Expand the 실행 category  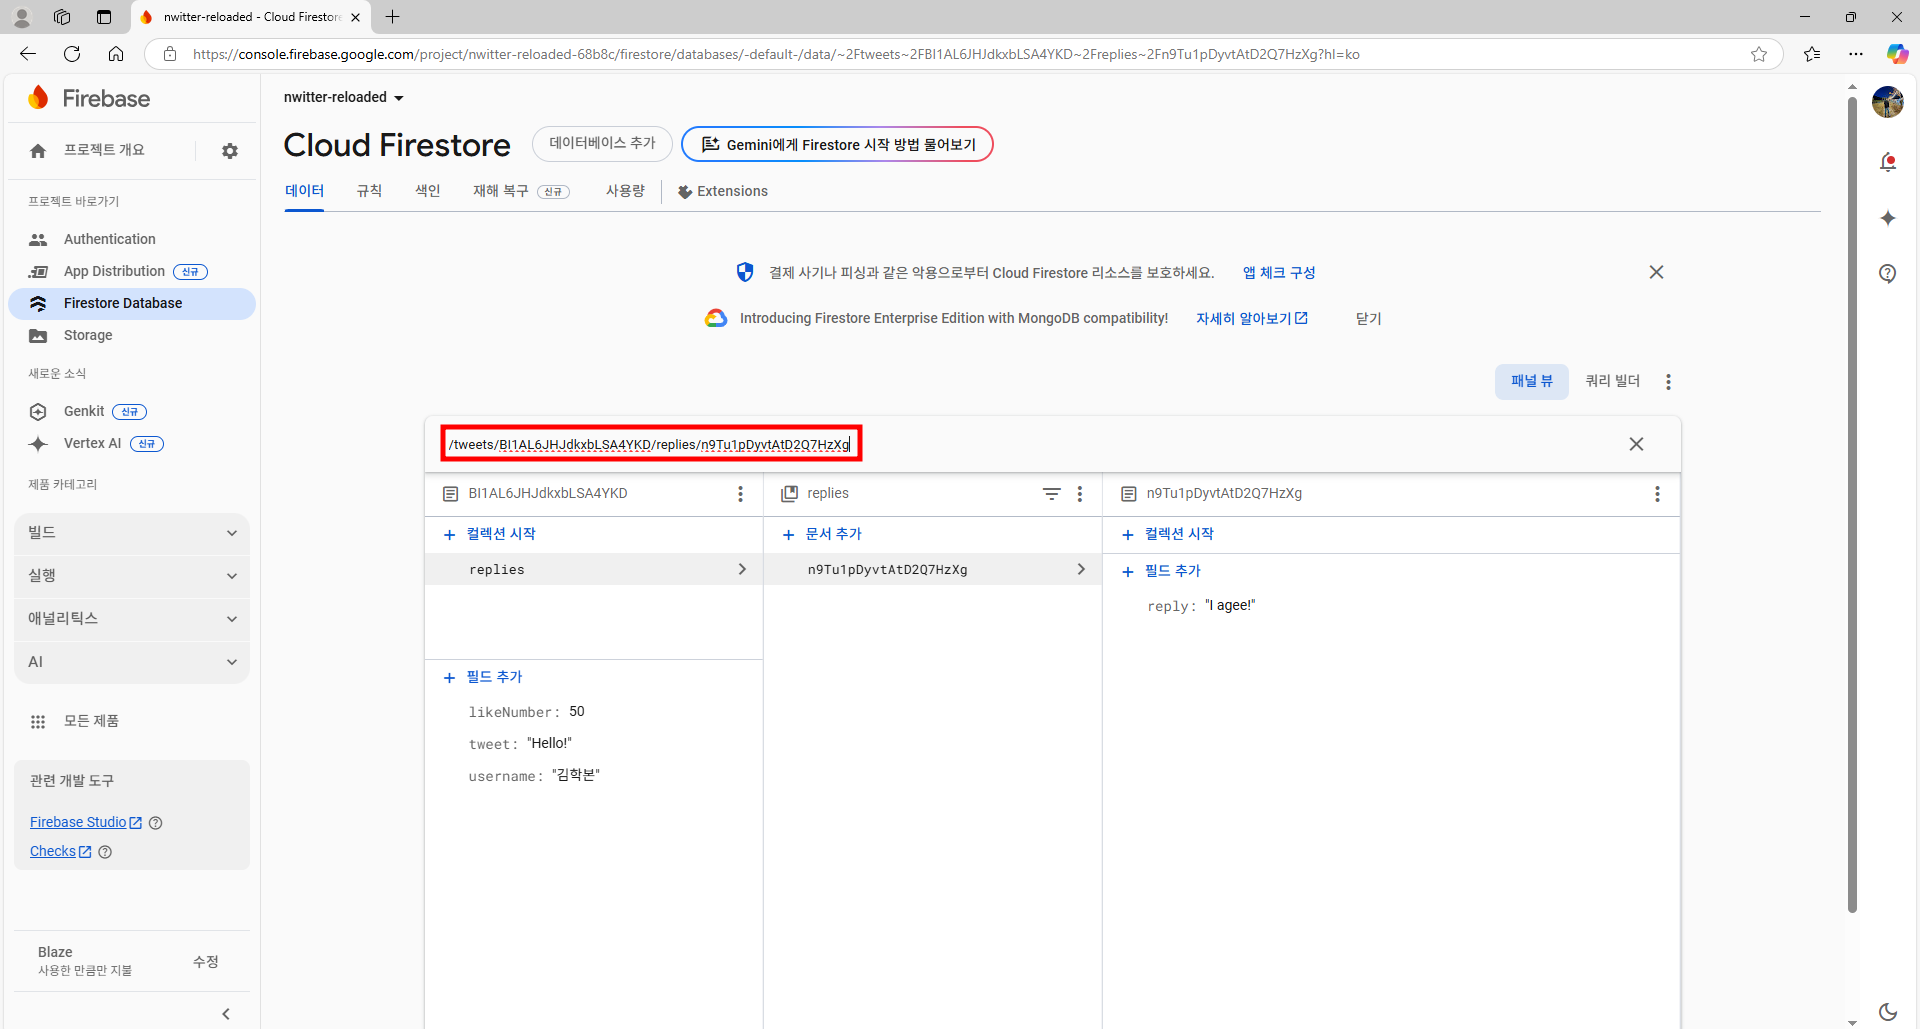click(132, 576)
